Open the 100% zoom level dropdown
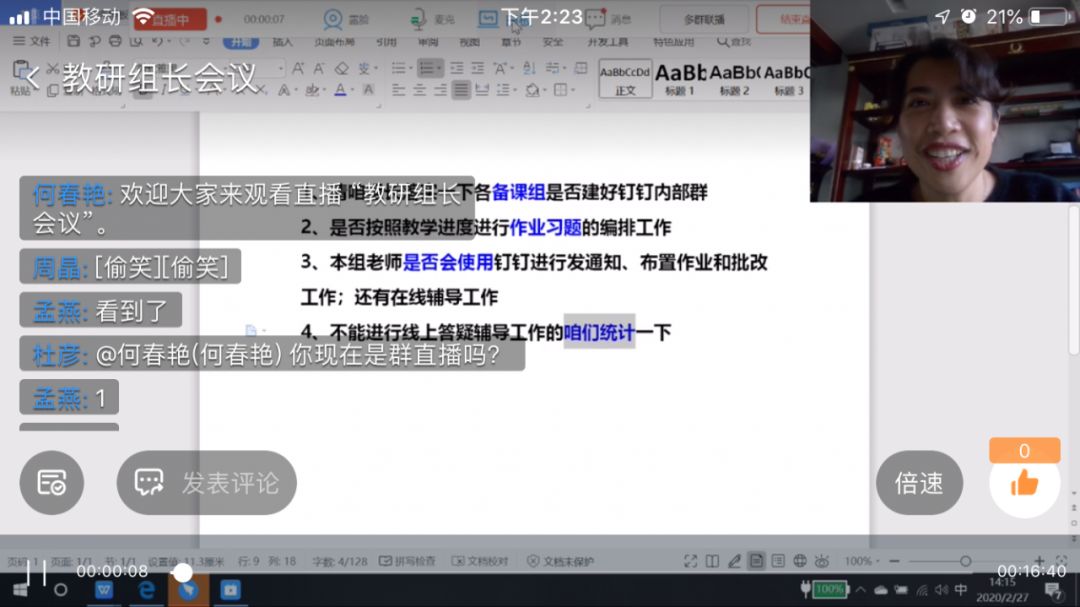The height and width of the screenshot is (607, 1080). [x=862, y=561]
